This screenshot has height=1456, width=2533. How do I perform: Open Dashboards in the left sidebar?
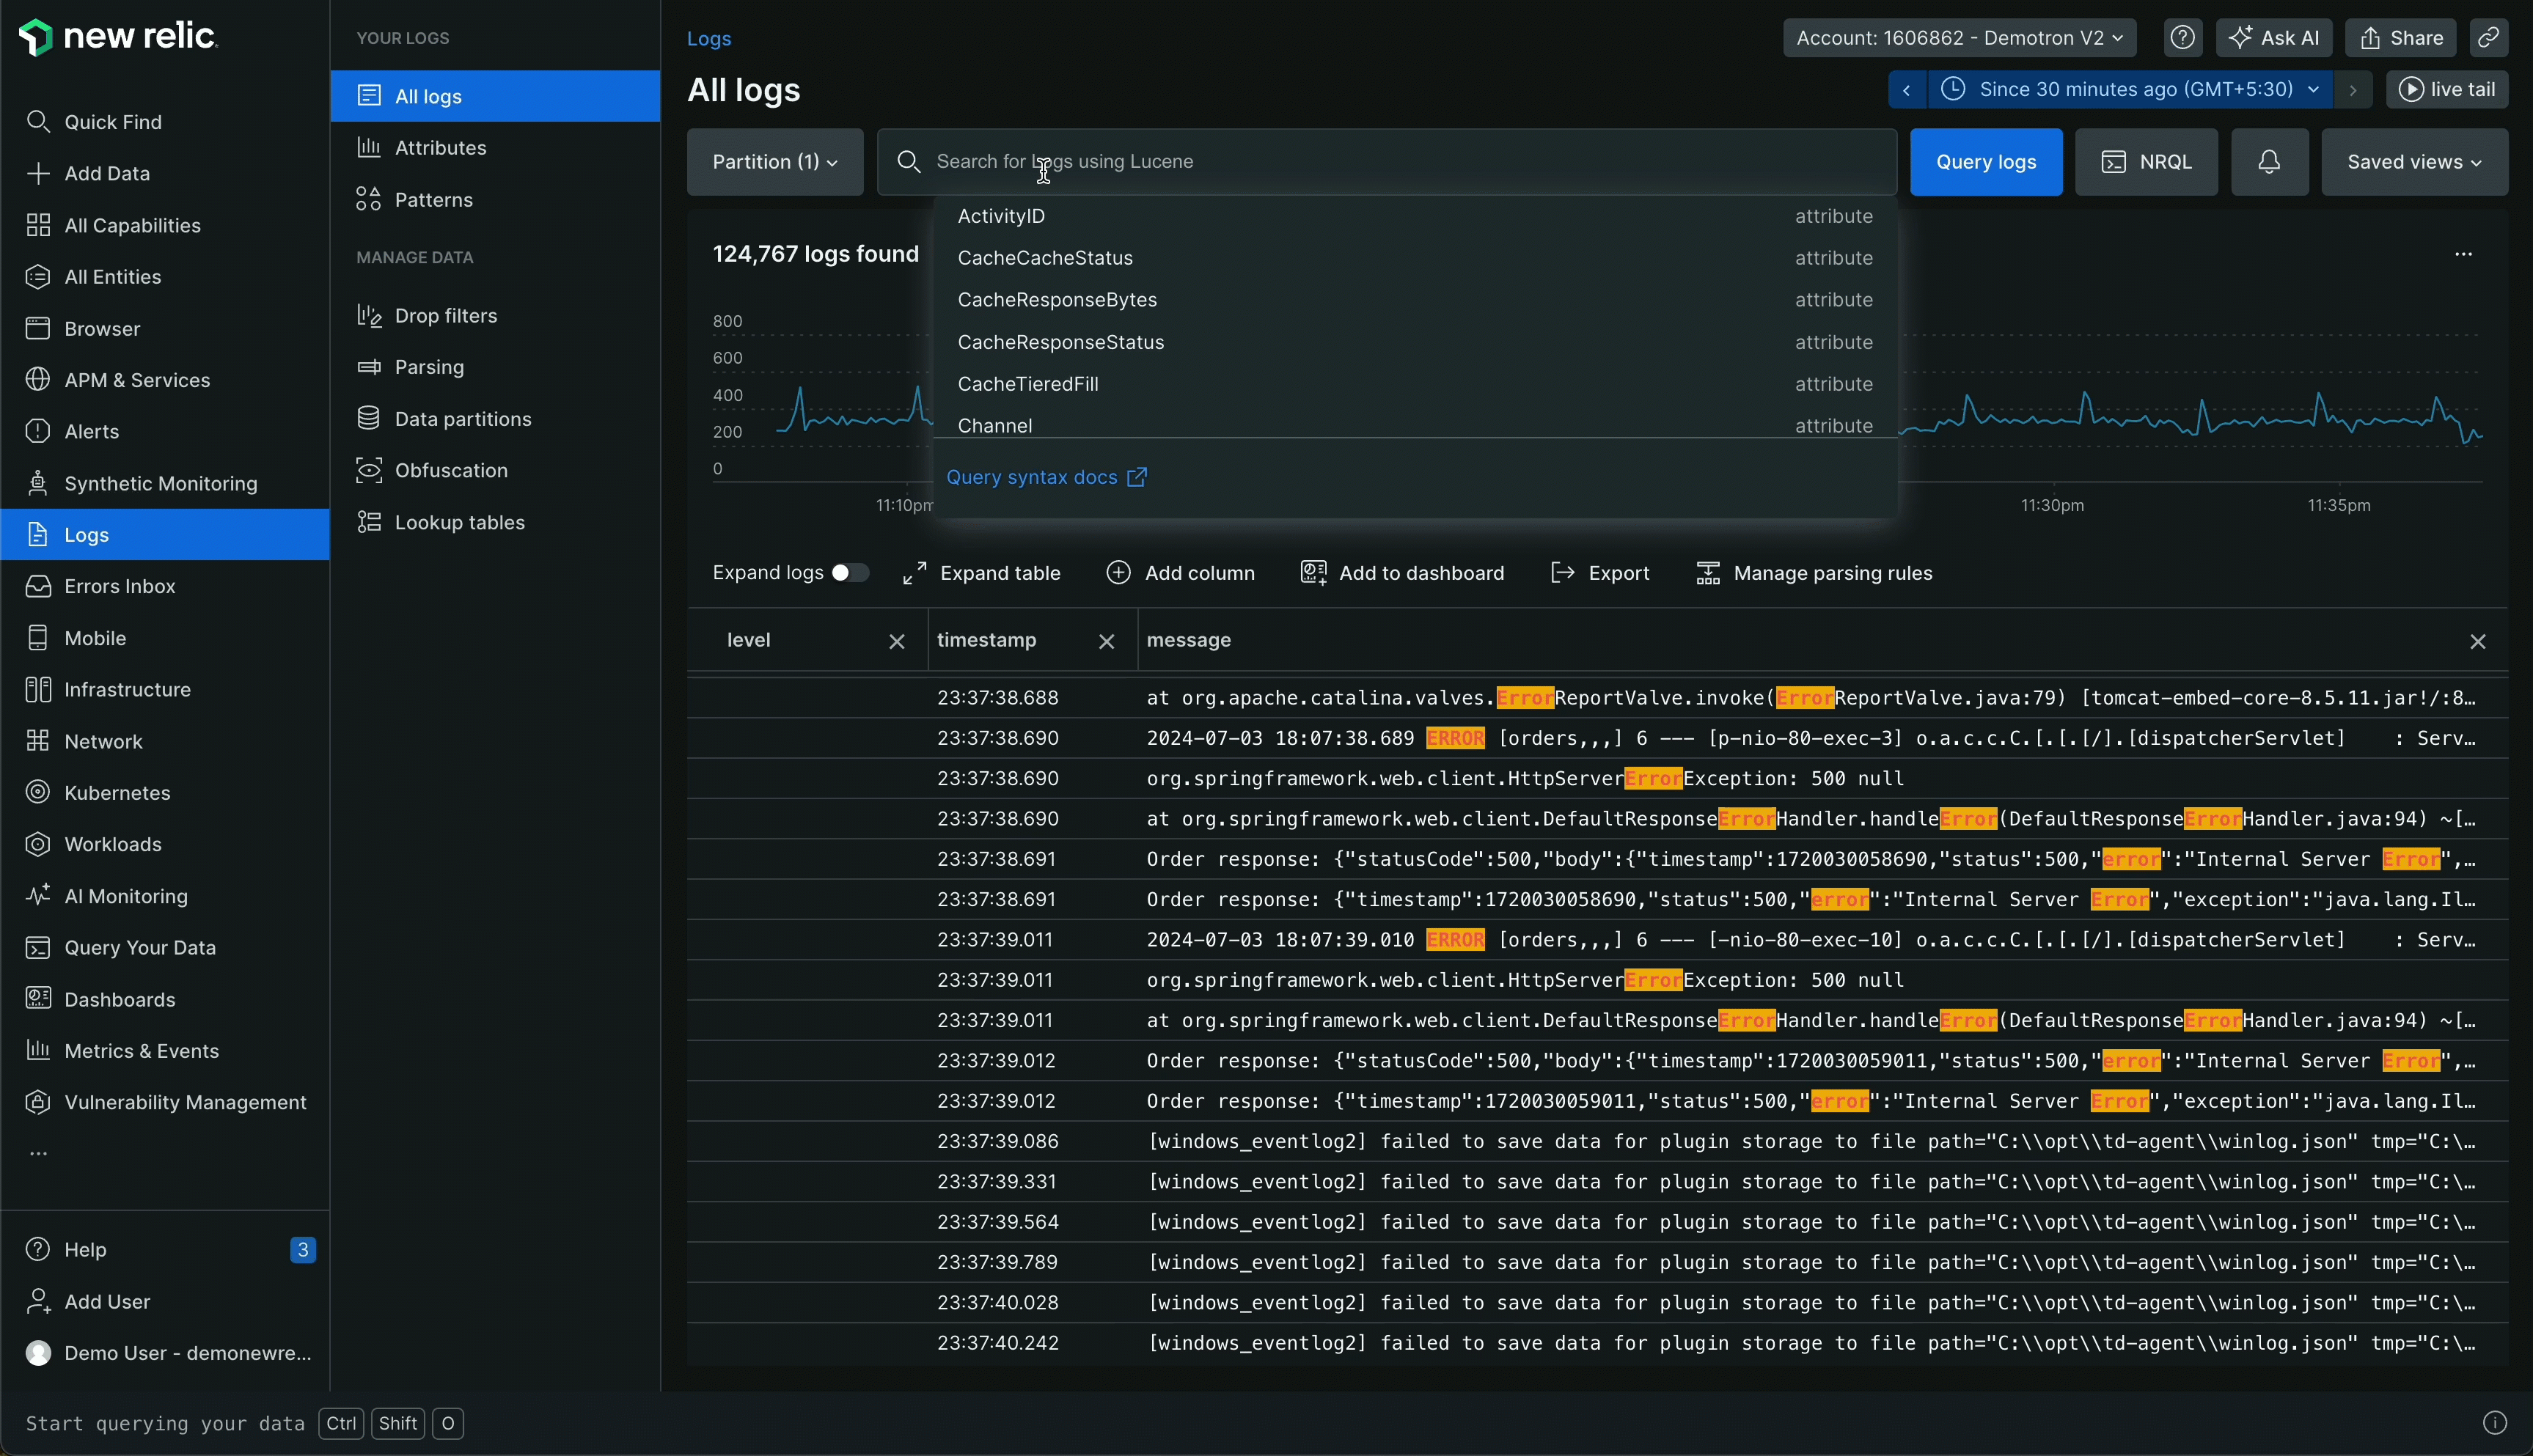[x=119, y=999]
